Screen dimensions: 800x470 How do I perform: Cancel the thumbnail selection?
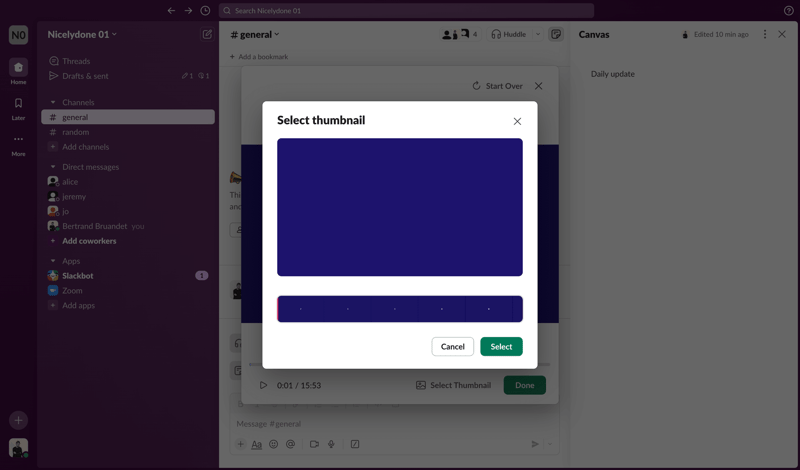(453, 347)
